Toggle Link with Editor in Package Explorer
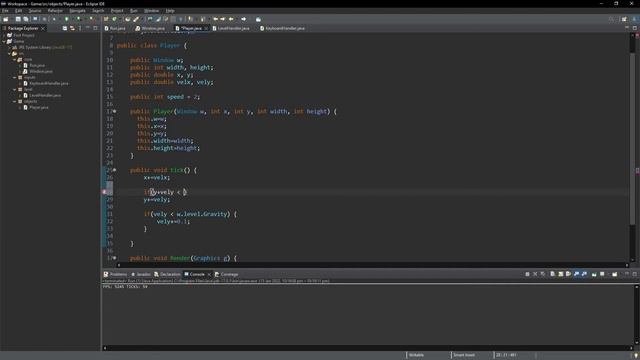The height and width of the screenshot is (360, 640). pos(72,28)
